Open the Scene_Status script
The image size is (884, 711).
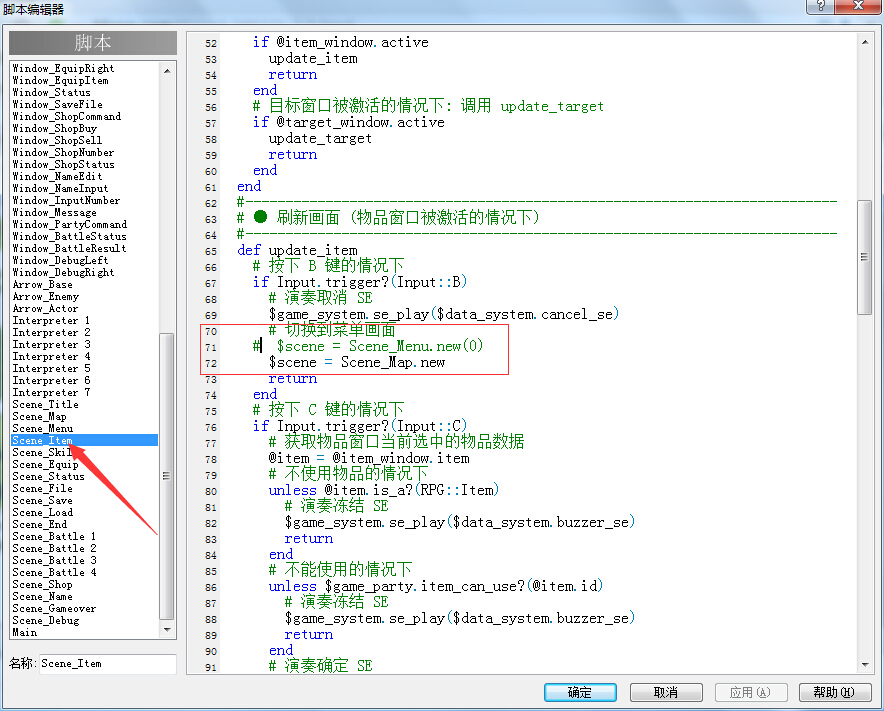coord(48,476)
